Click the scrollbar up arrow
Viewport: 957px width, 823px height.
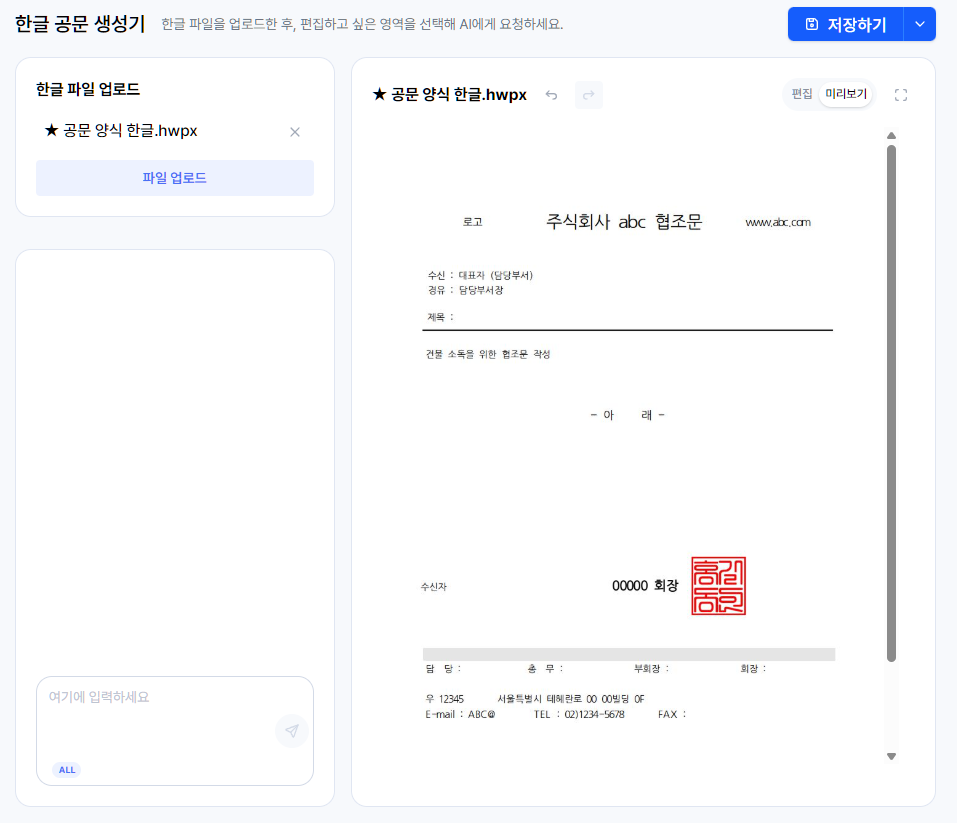tap(891, 135)
